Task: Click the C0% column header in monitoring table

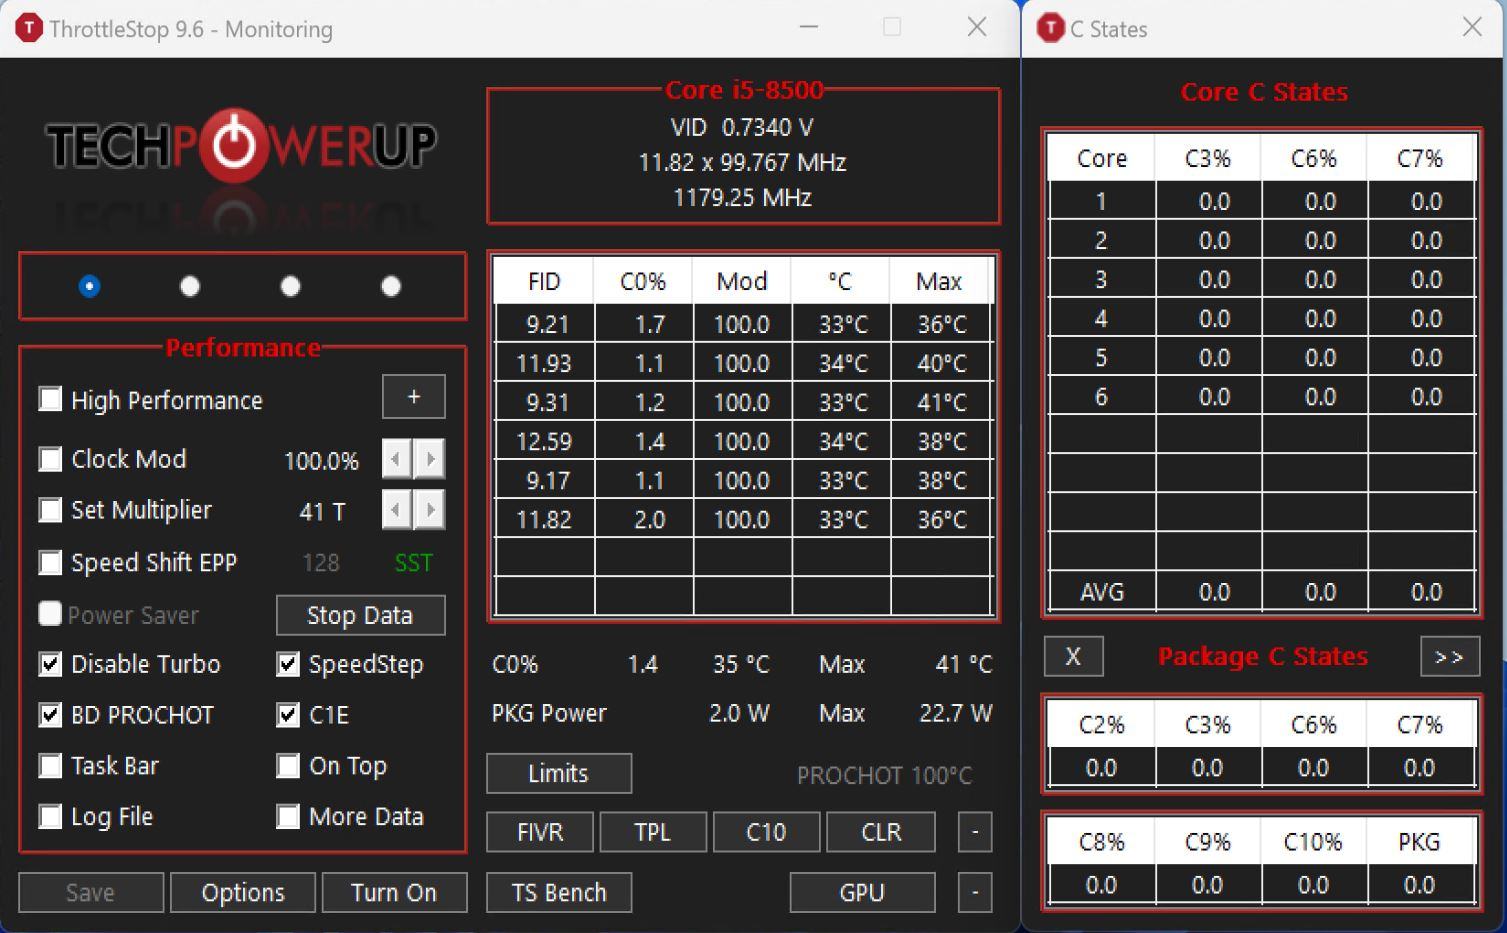Action: 643,281
